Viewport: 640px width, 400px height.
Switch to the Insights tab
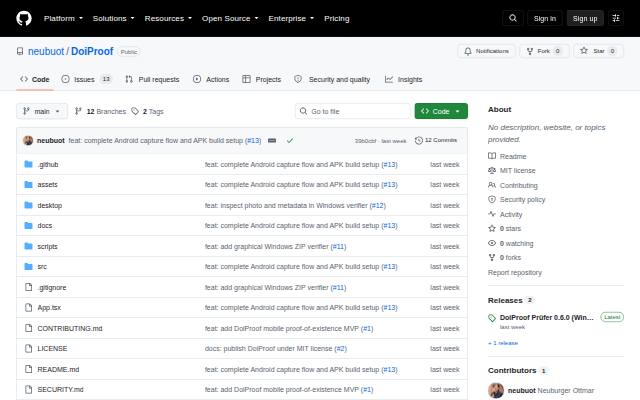(404, 79)
